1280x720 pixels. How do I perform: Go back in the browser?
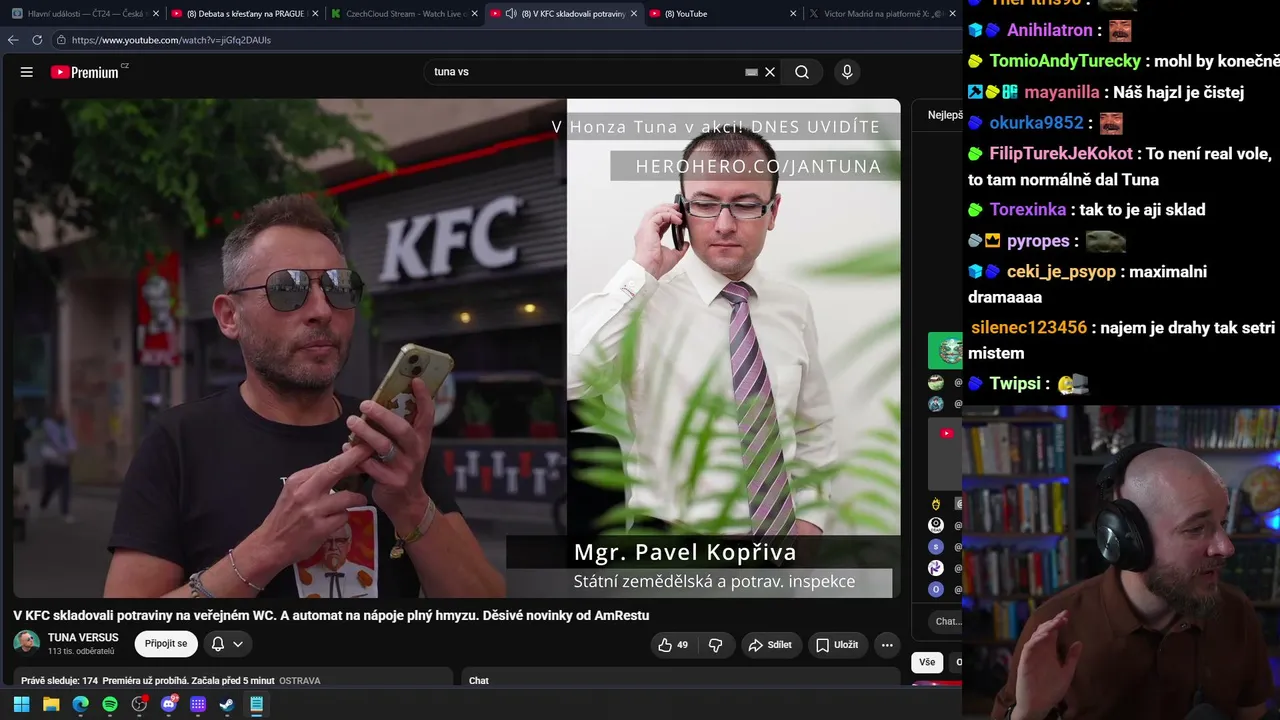(13, 40)
